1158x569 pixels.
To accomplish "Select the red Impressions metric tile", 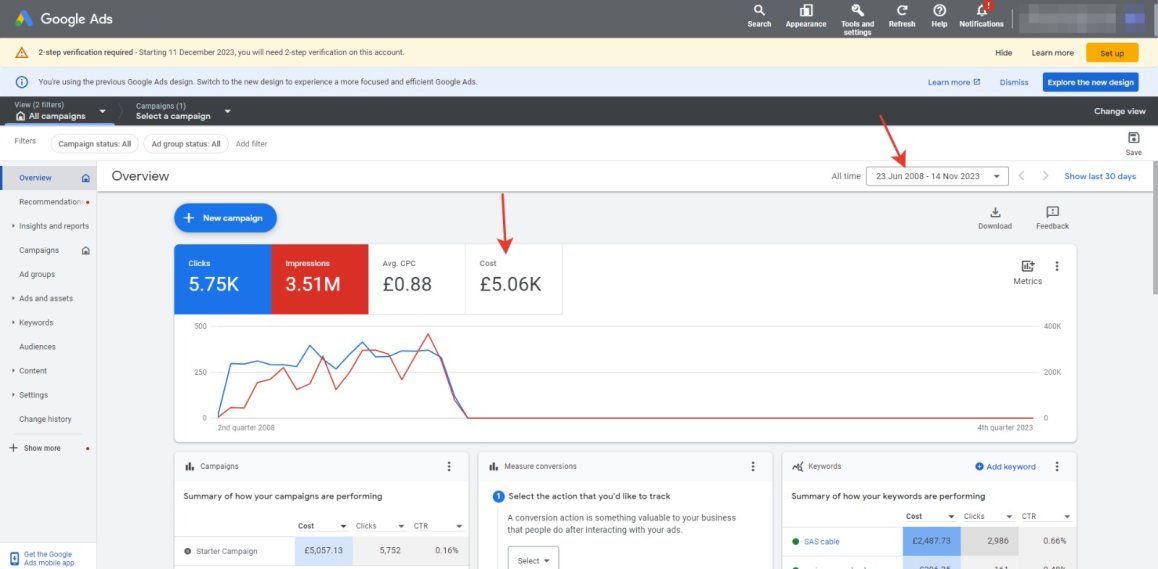I will [320, 279].
